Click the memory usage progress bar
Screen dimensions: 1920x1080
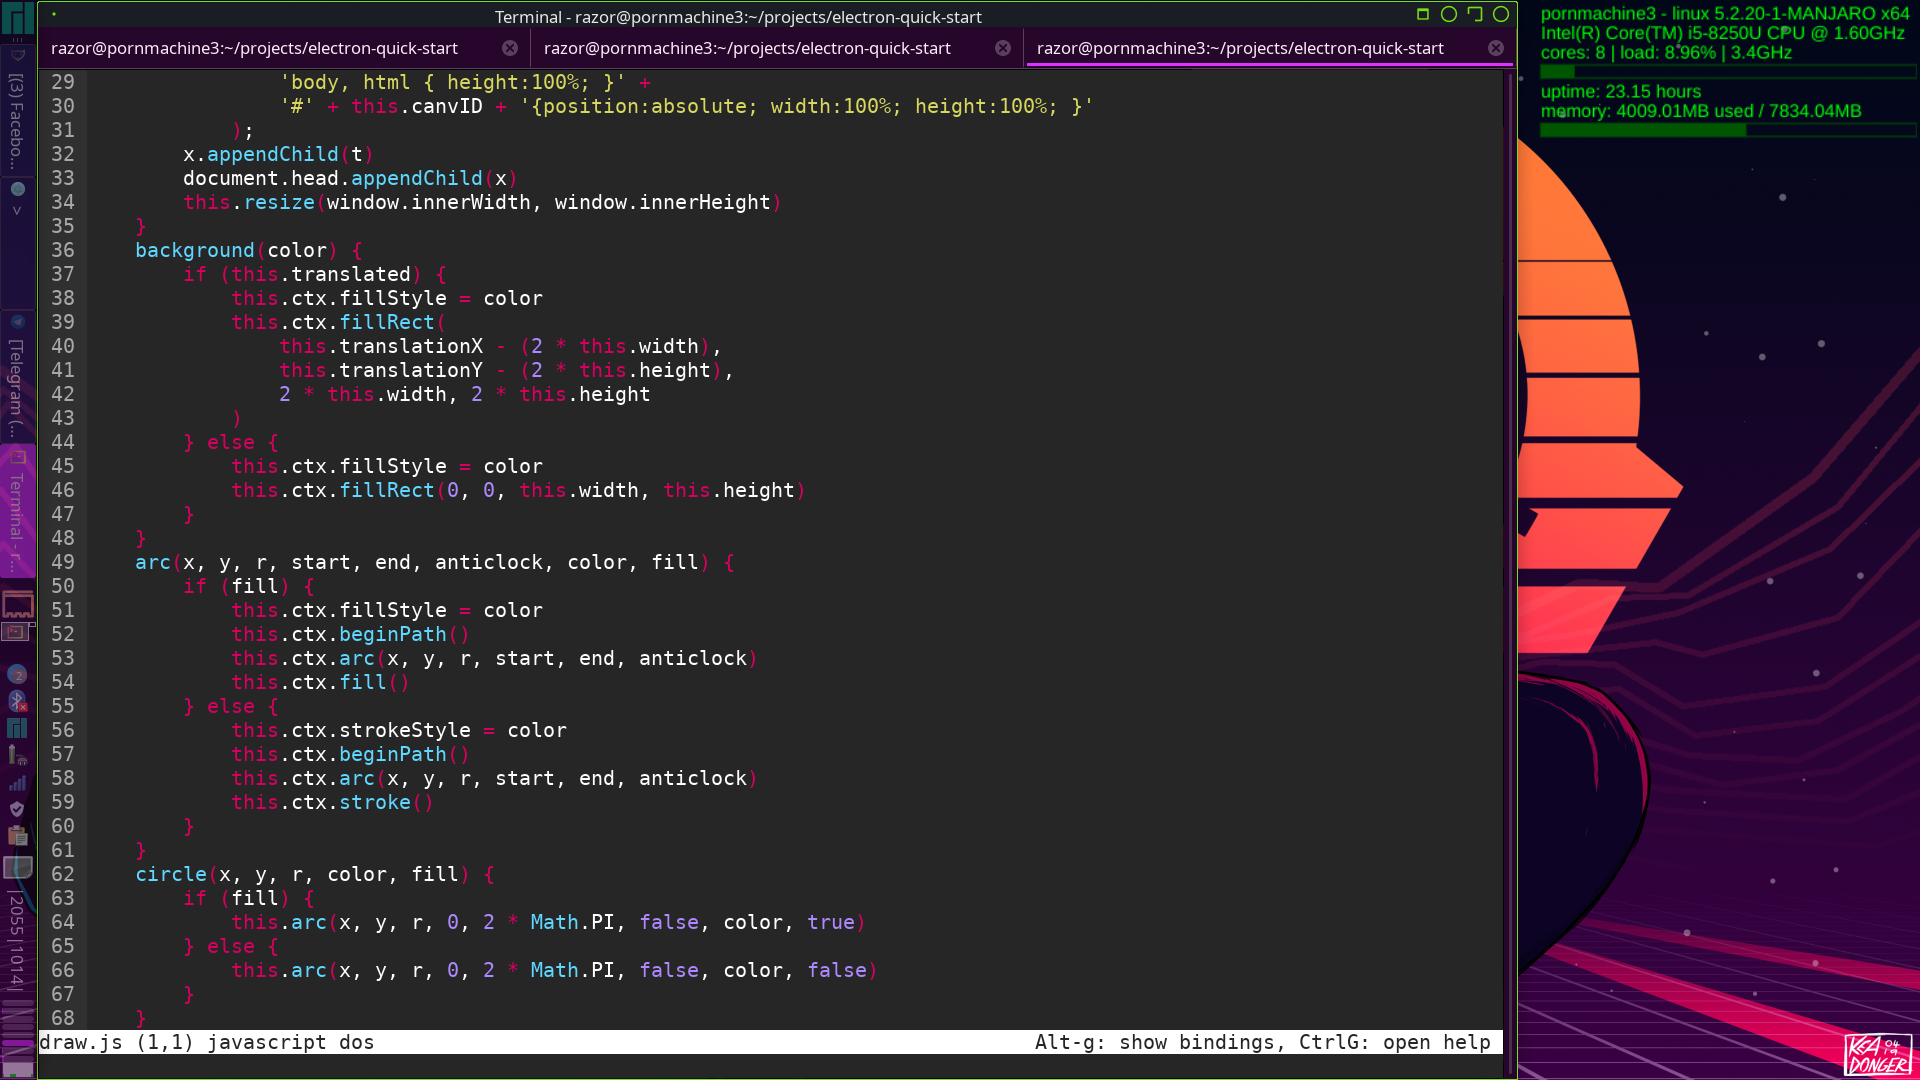click(x=1728, y=130)
